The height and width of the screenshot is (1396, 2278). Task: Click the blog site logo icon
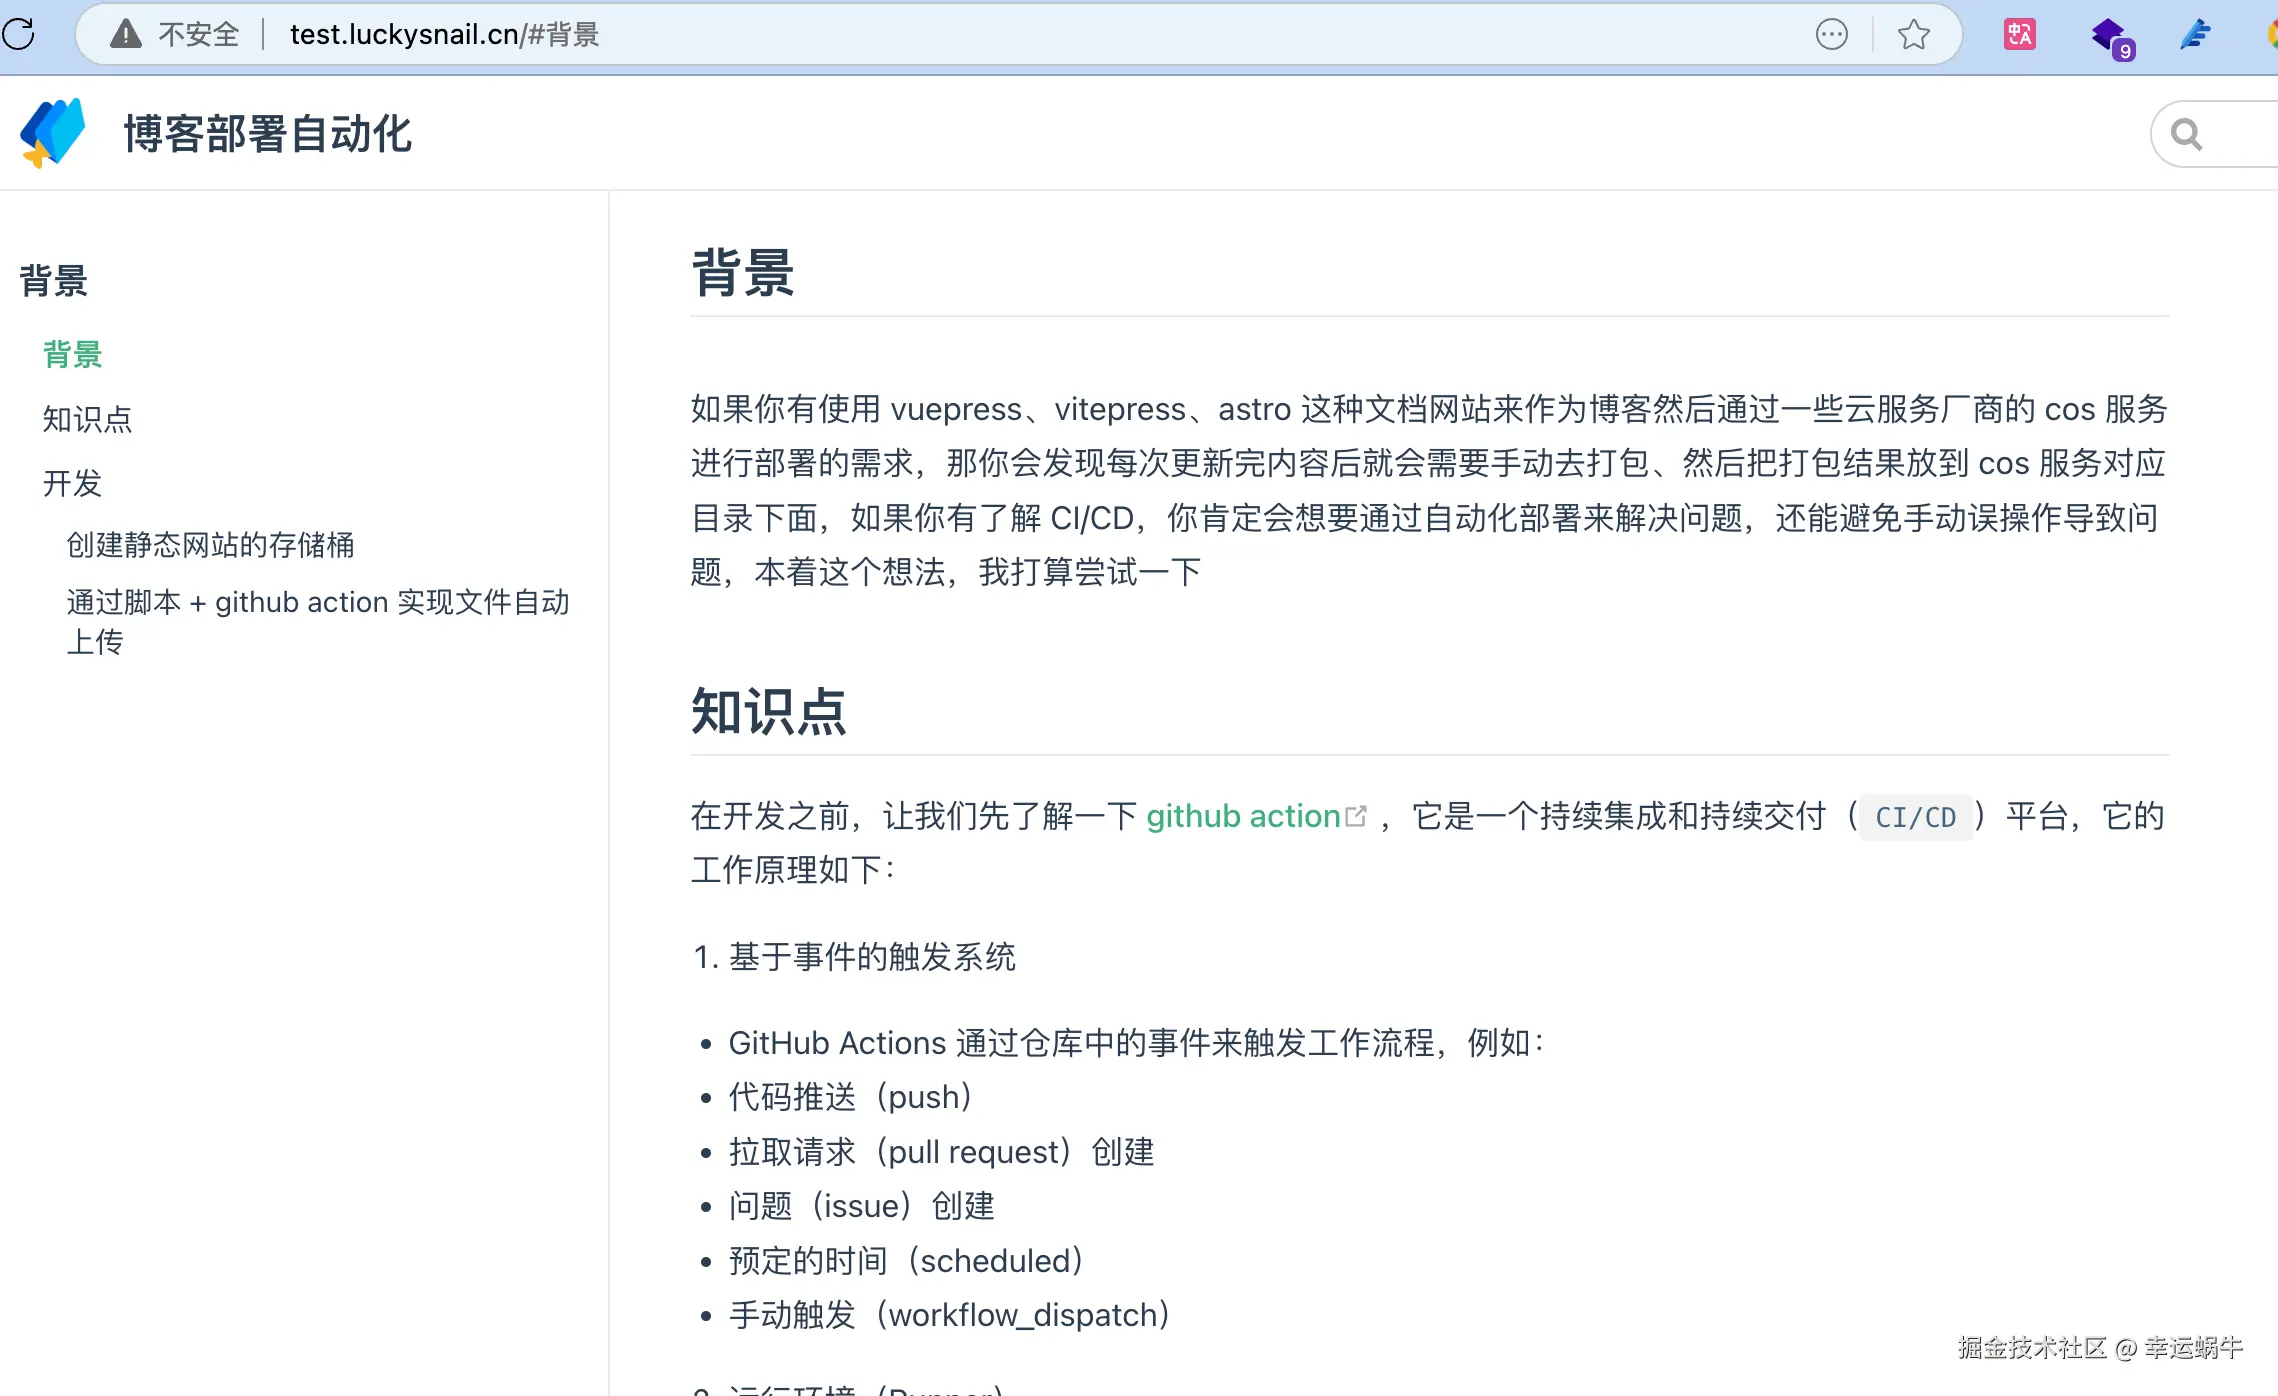coord(52,133)
